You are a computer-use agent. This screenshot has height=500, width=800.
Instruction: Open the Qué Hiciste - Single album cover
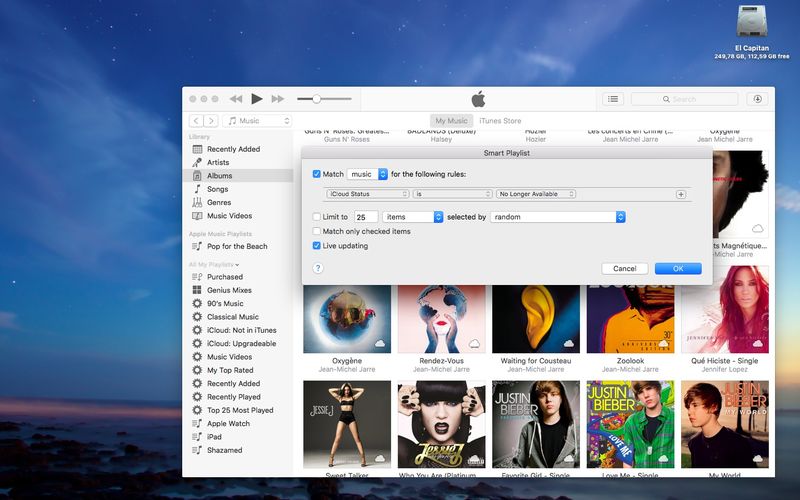(x=724, y=309)
